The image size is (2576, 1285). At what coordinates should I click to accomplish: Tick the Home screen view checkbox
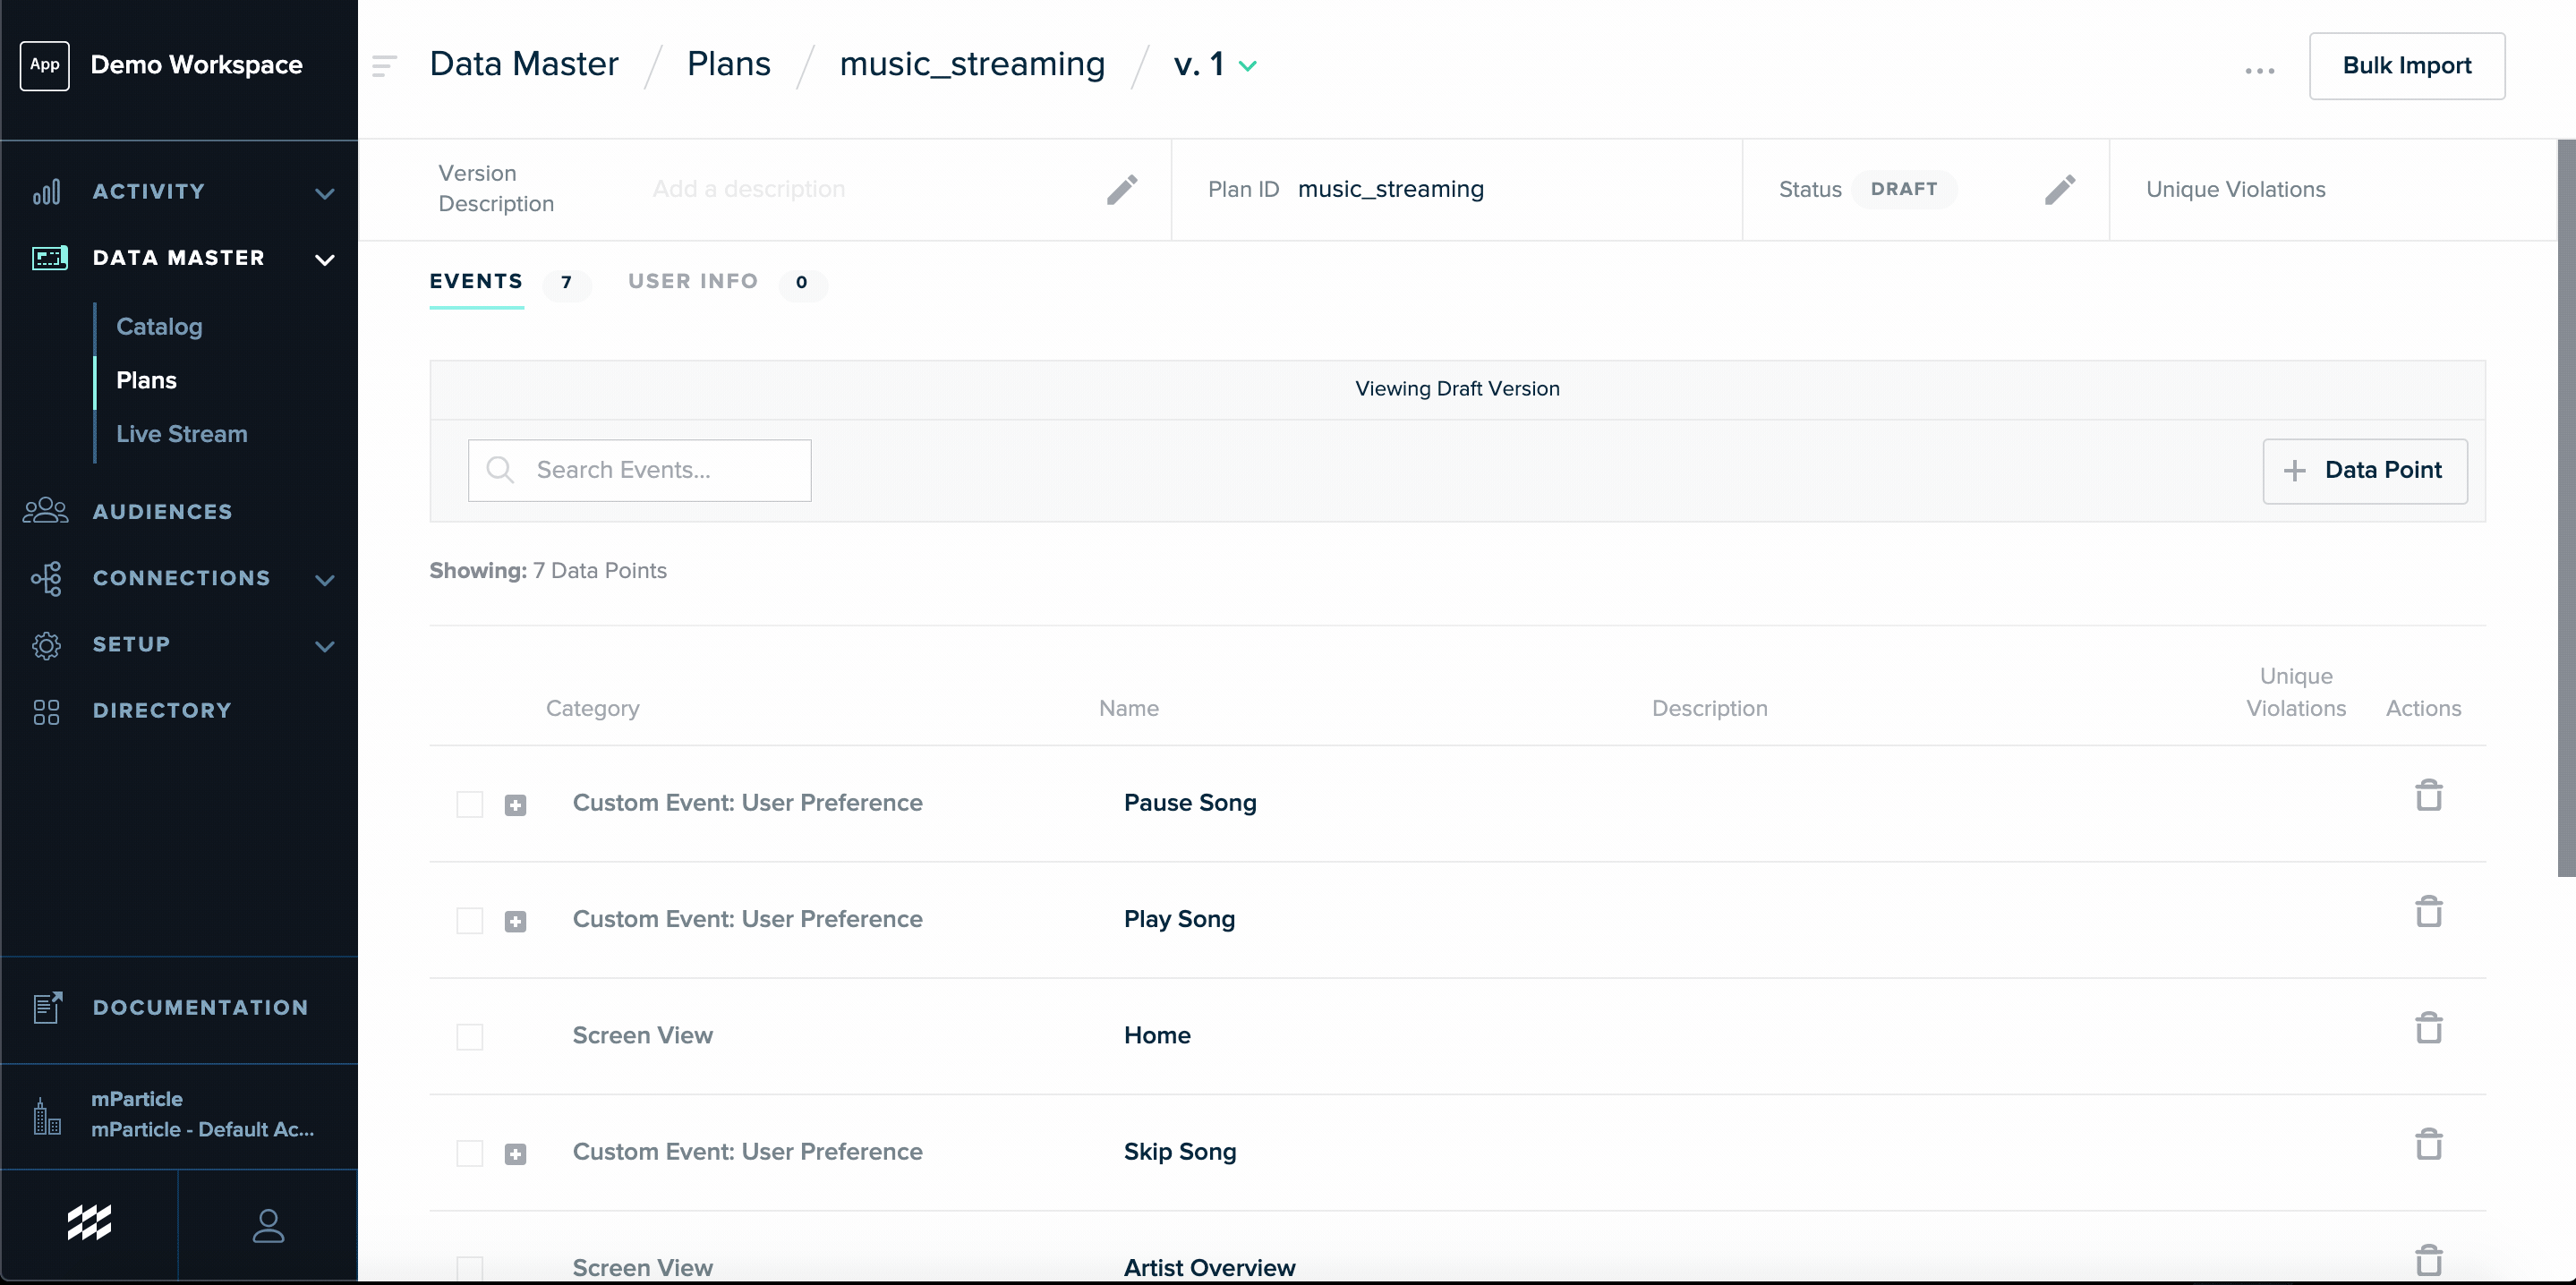click(x=469, y=1036)
